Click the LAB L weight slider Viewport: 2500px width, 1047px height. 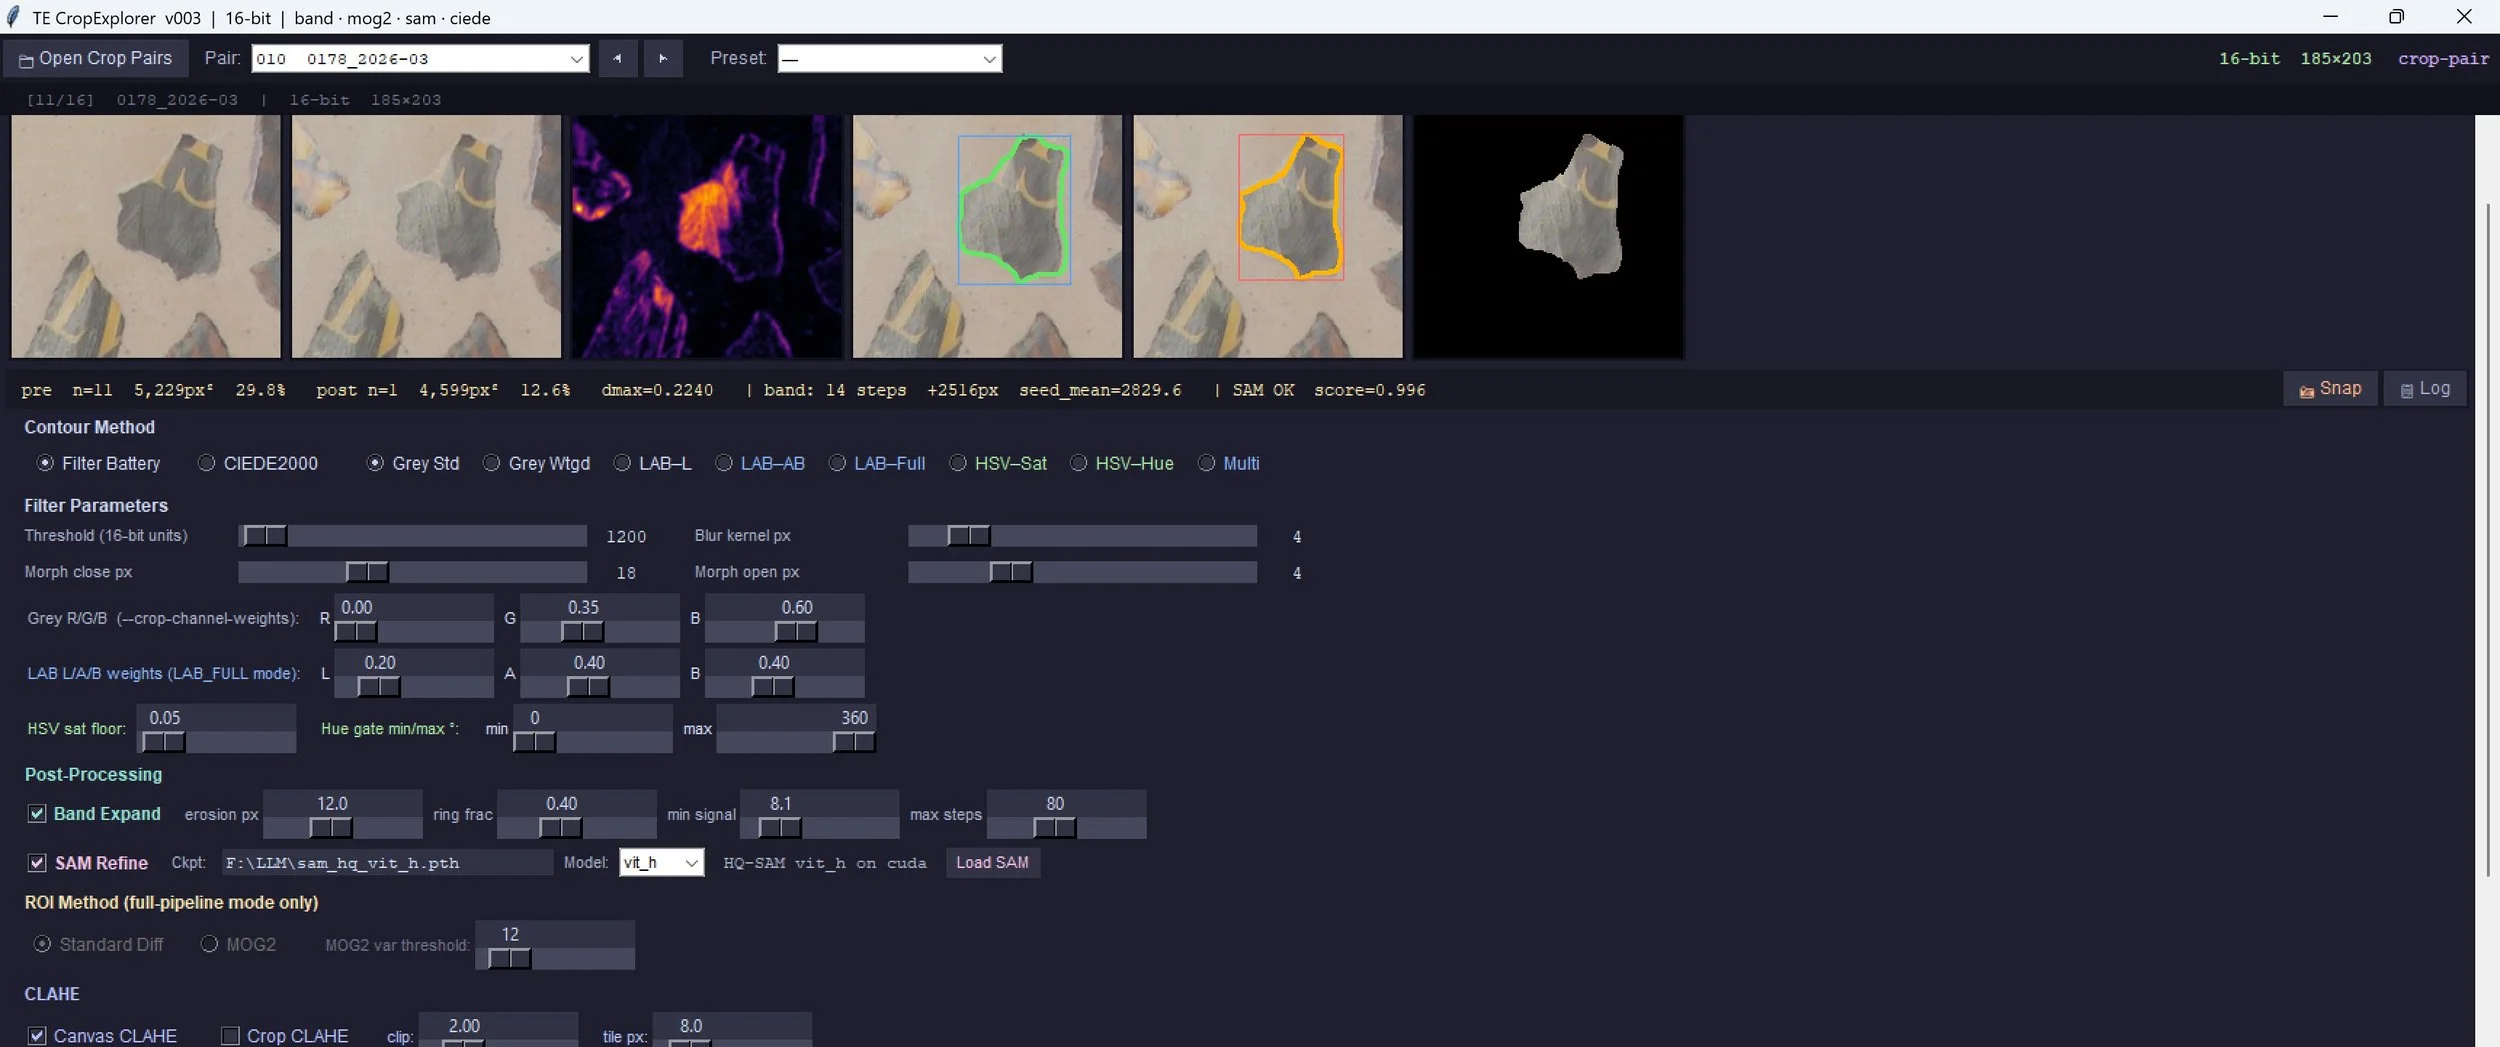point(413,687)
